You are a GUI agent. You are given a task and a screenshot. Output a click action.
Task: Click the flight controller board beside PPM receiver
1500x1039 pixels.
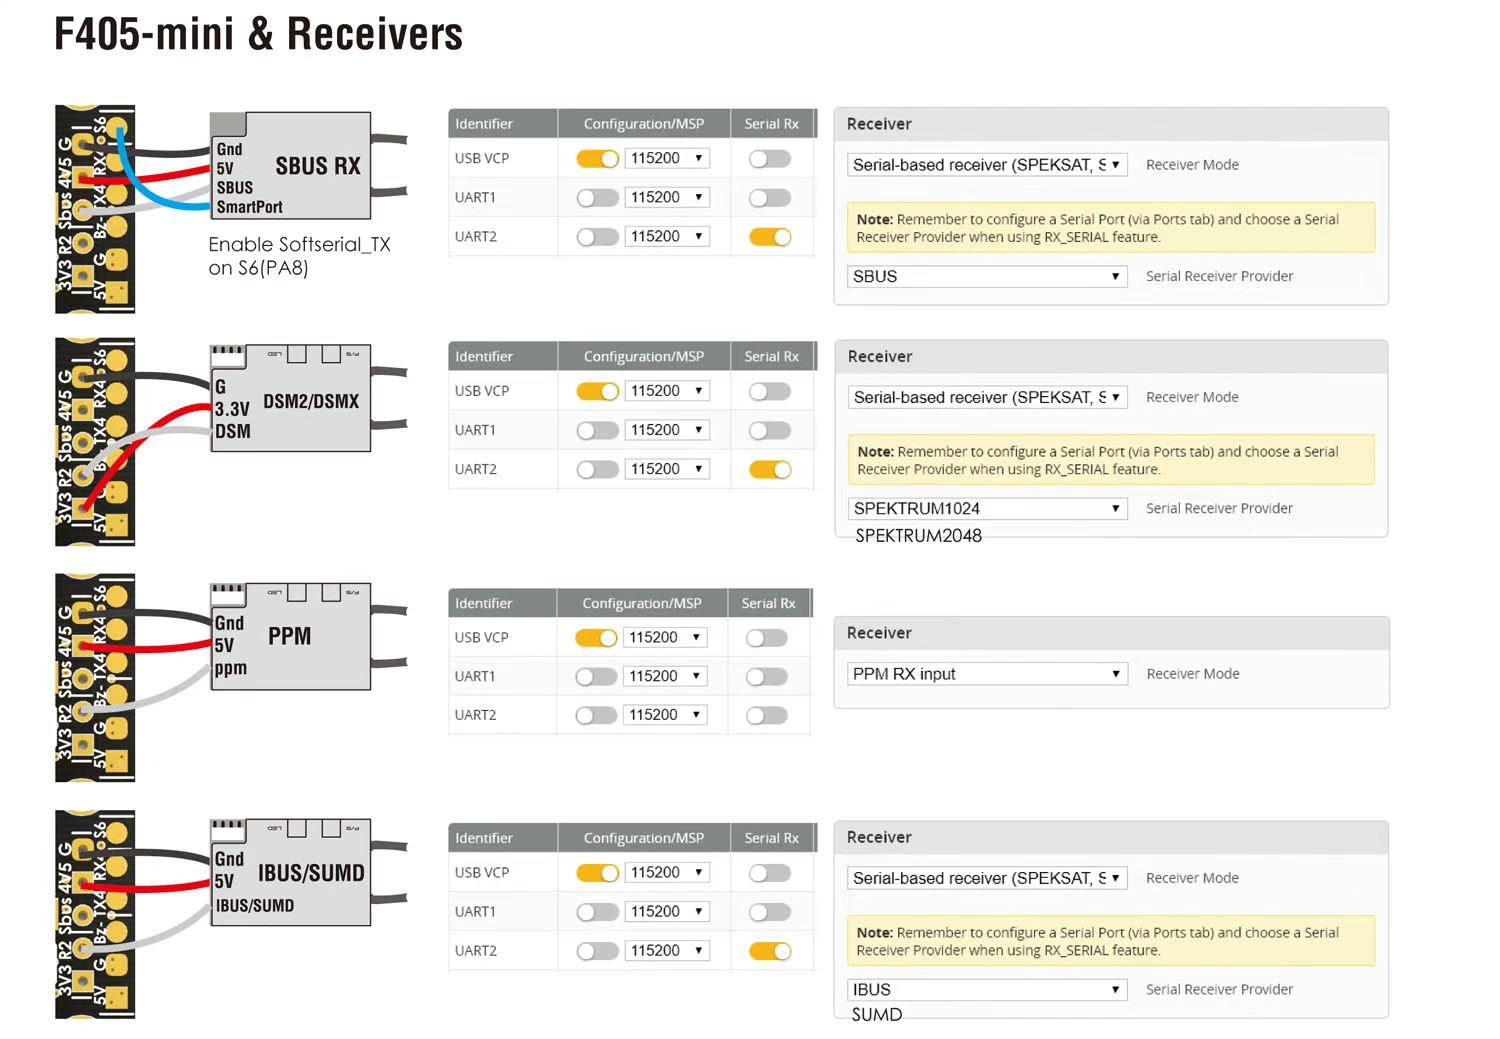click(x=95, y=677)
